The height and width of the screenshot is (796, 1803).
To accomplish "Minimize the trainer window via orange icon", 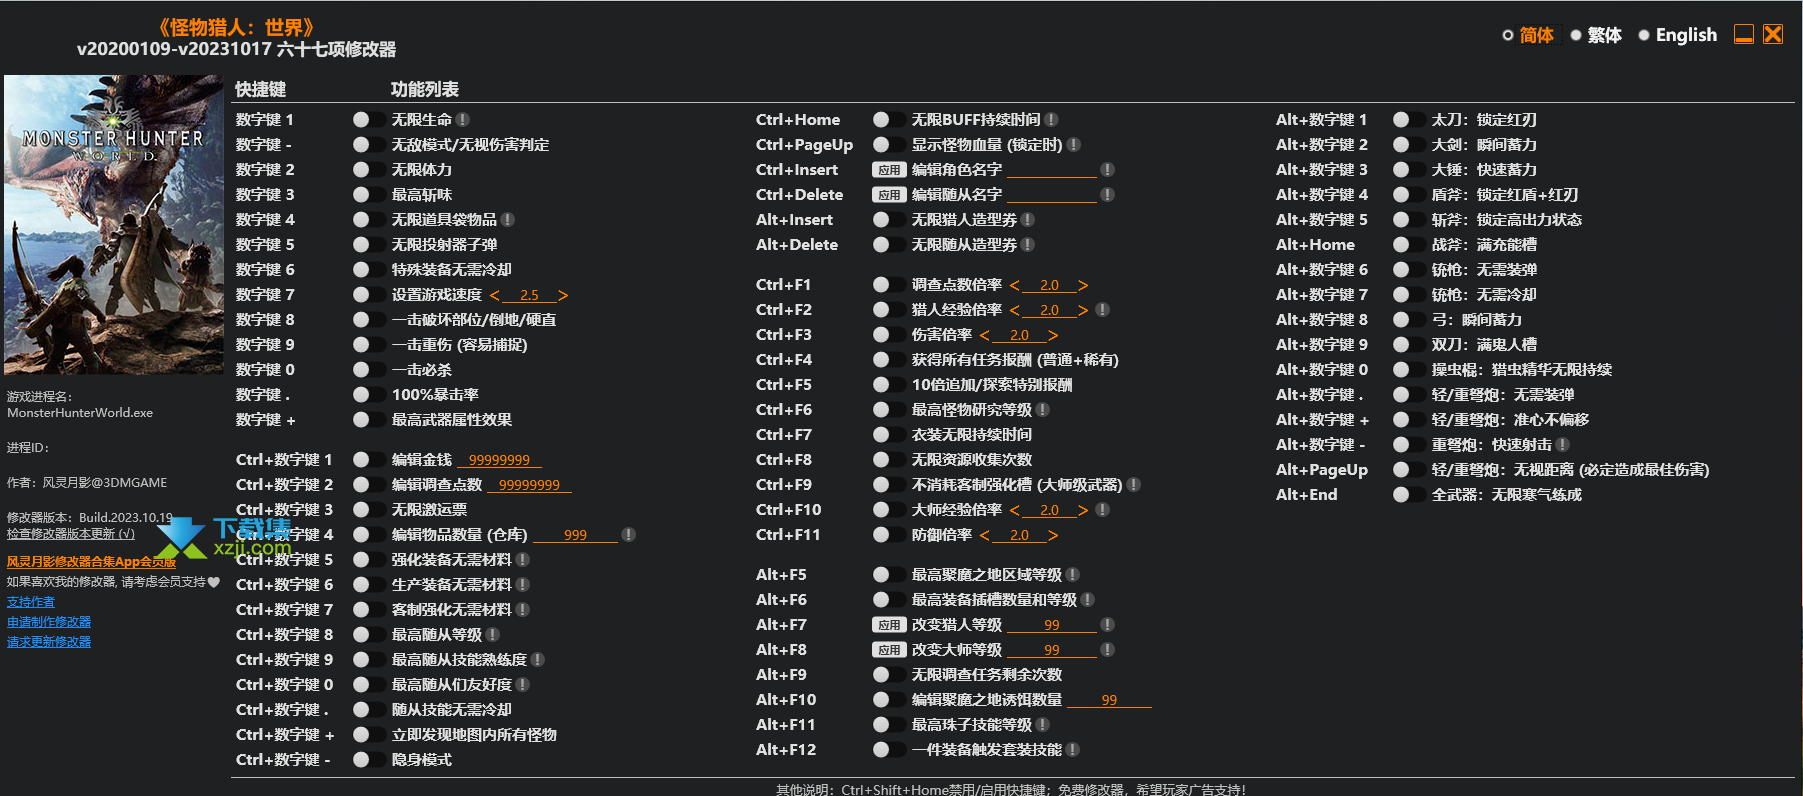I will point(1744,34).
